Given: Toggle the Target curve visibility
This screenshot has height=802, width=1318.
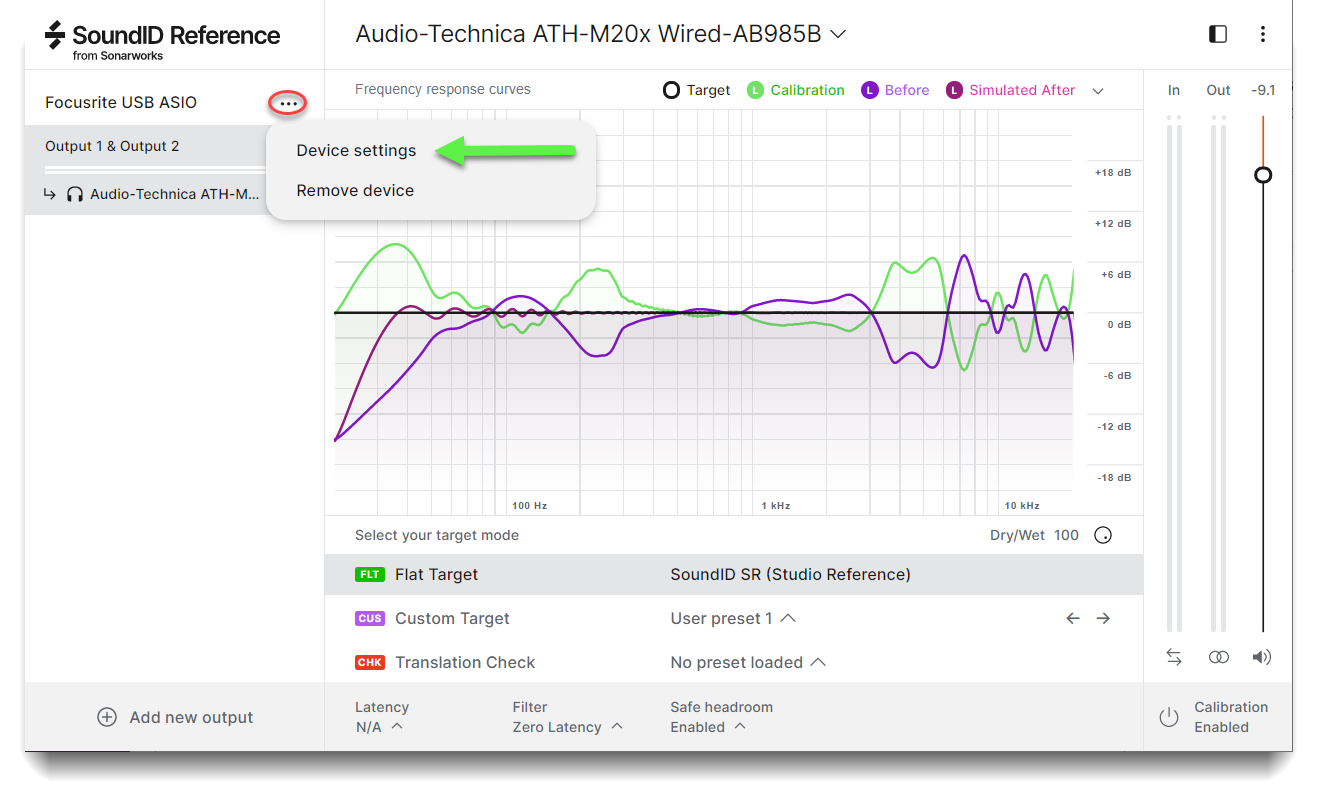Looking at the screenshot, I should click(x=697, y=90).
